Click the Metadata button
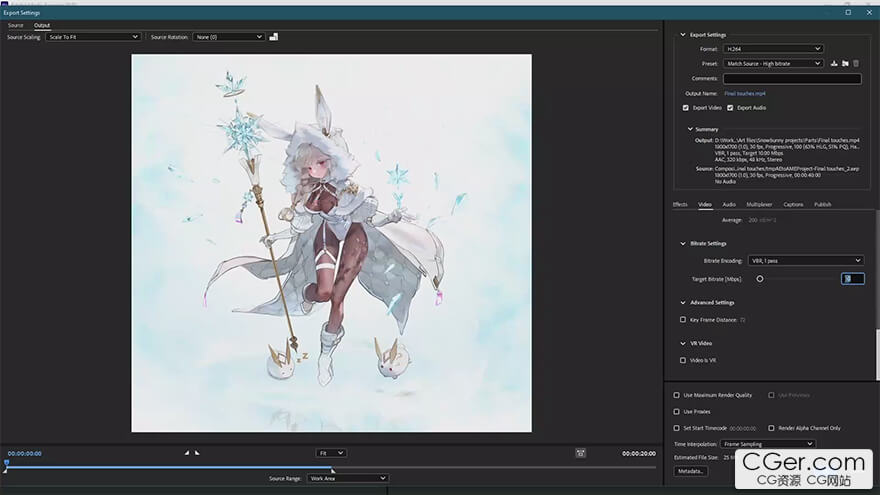Viewport: 880px width, 495px height. point(690,471)
